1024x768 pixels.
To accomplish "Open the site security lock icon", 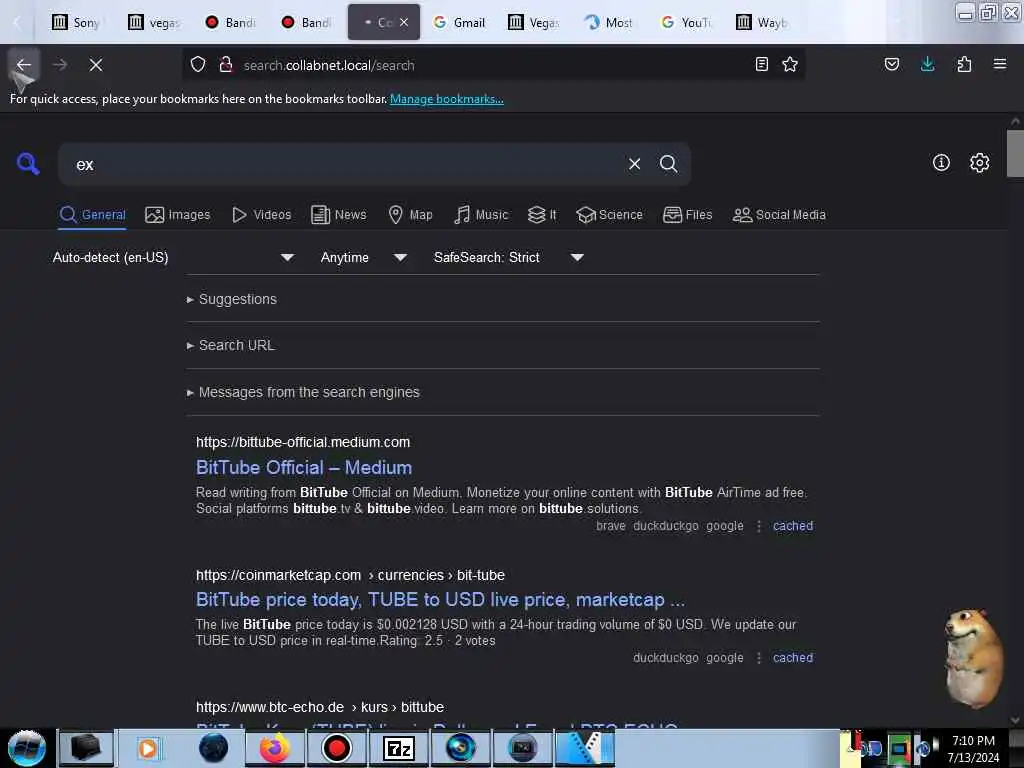I will [226, 65].
